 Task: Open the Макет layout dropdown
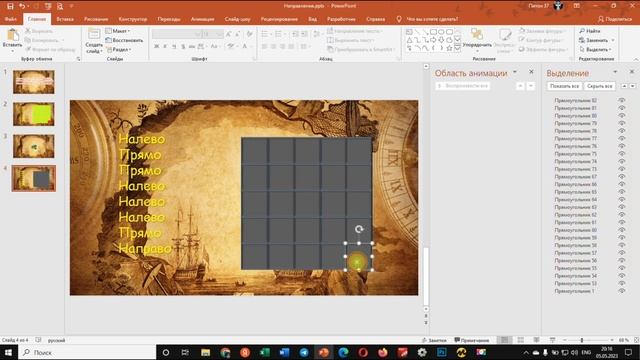[x=118, y=31]
